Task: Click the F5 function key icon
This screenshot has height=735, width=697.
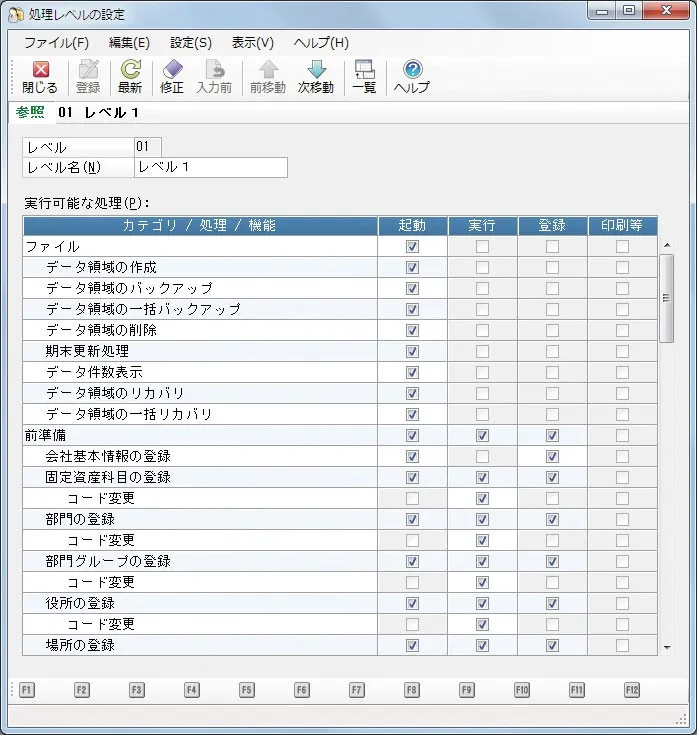Action: pyautogui.click(x=247, y=690)
